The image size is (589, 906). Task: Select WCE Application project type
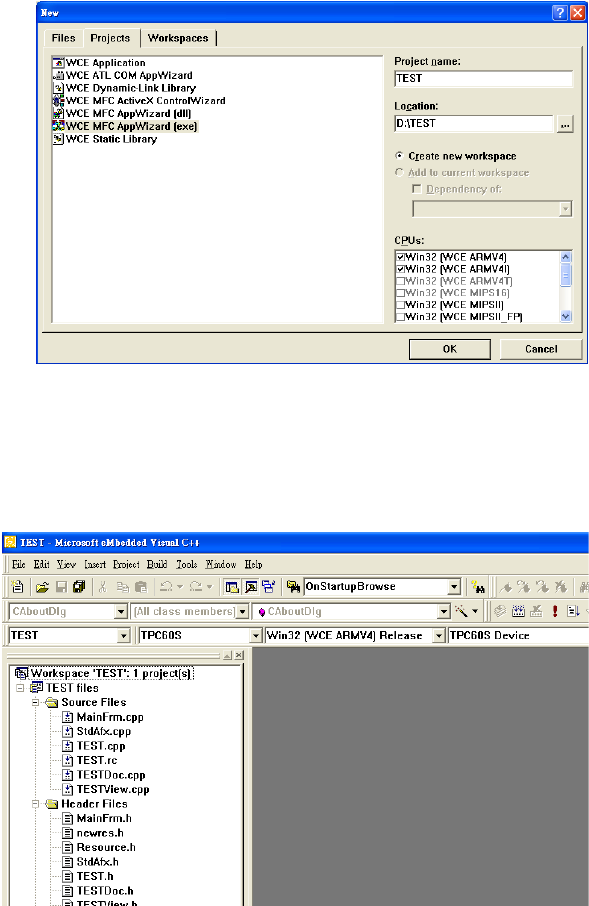pyautogui.click(x=105, y=62)
